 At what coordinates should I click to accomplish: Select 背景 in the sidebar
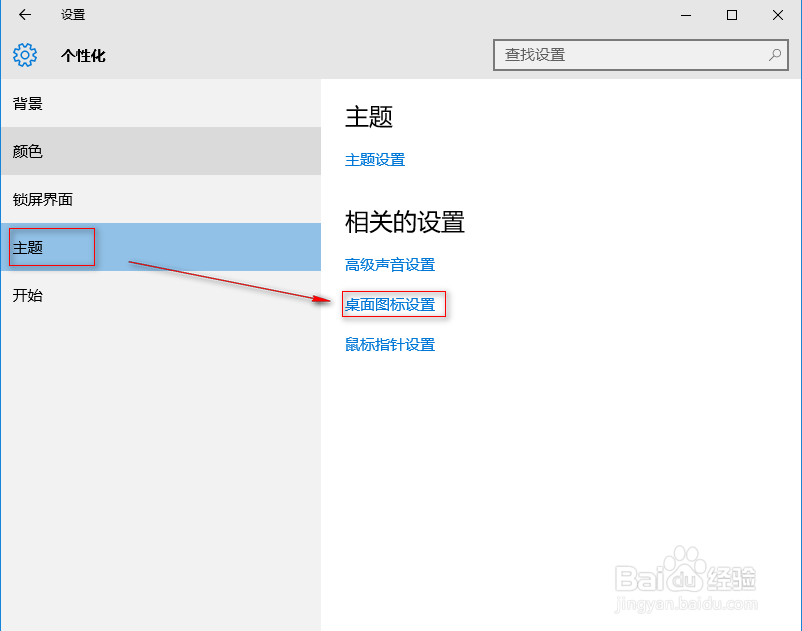pyautogui.click(x=28, y=103)
